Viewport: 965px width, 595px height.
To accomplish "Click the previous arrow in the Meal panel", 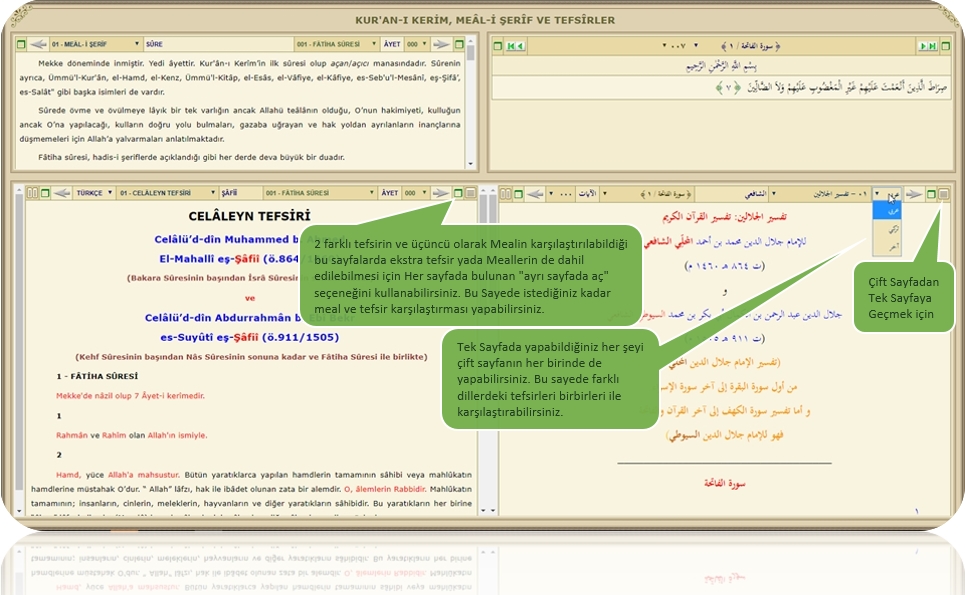I will pos(38,44).
